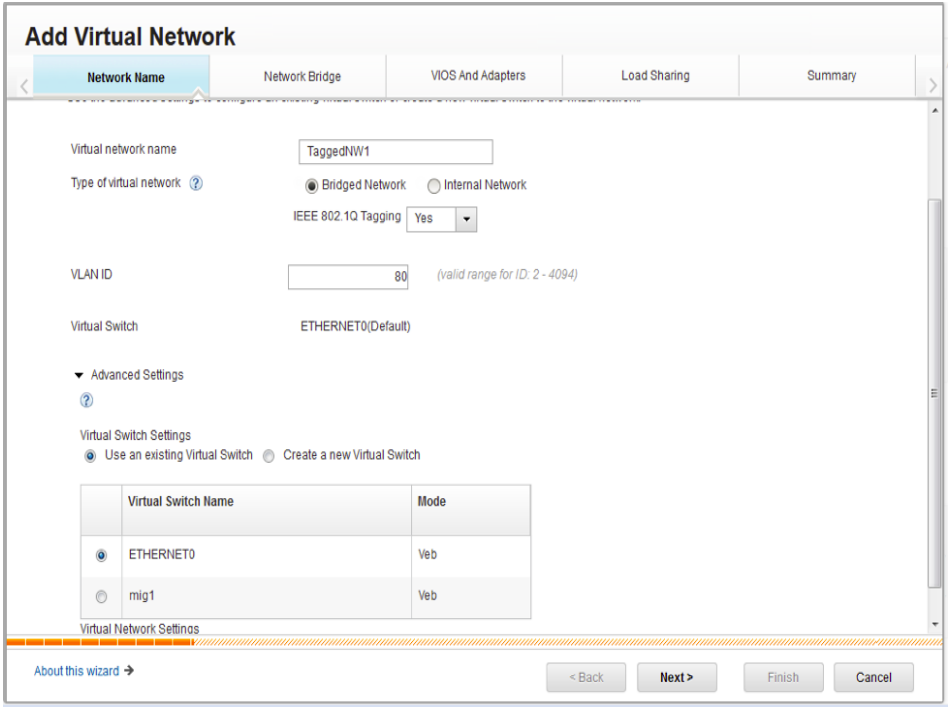Click the scrollbar down arrow

point(935,624)
